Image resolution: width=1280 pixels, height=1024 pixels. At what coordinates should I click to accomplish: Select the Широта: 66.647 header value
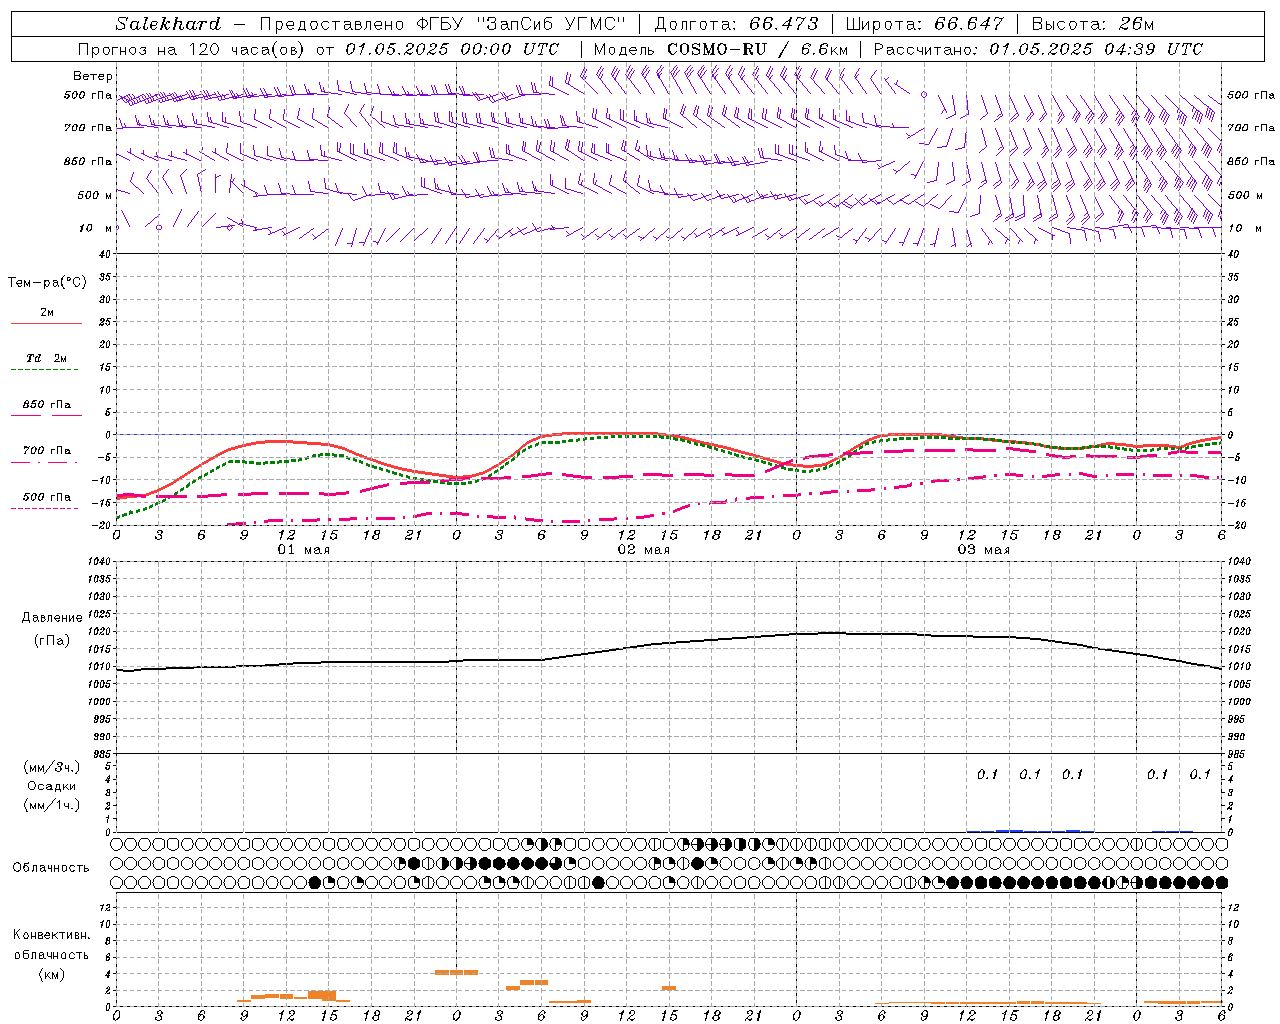point(925,24)
